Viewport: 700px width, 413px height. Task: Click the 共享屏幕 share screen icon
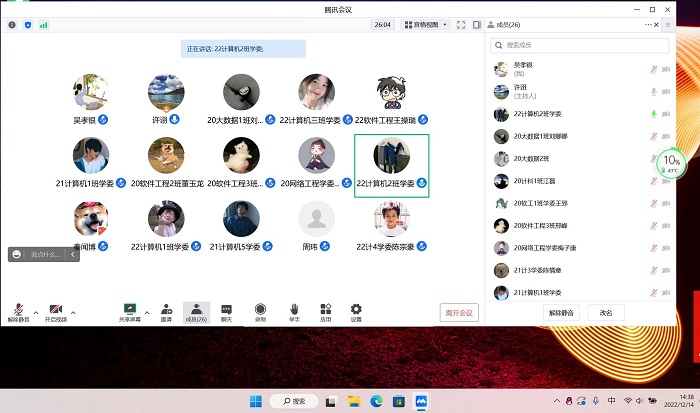coord(129,310)
